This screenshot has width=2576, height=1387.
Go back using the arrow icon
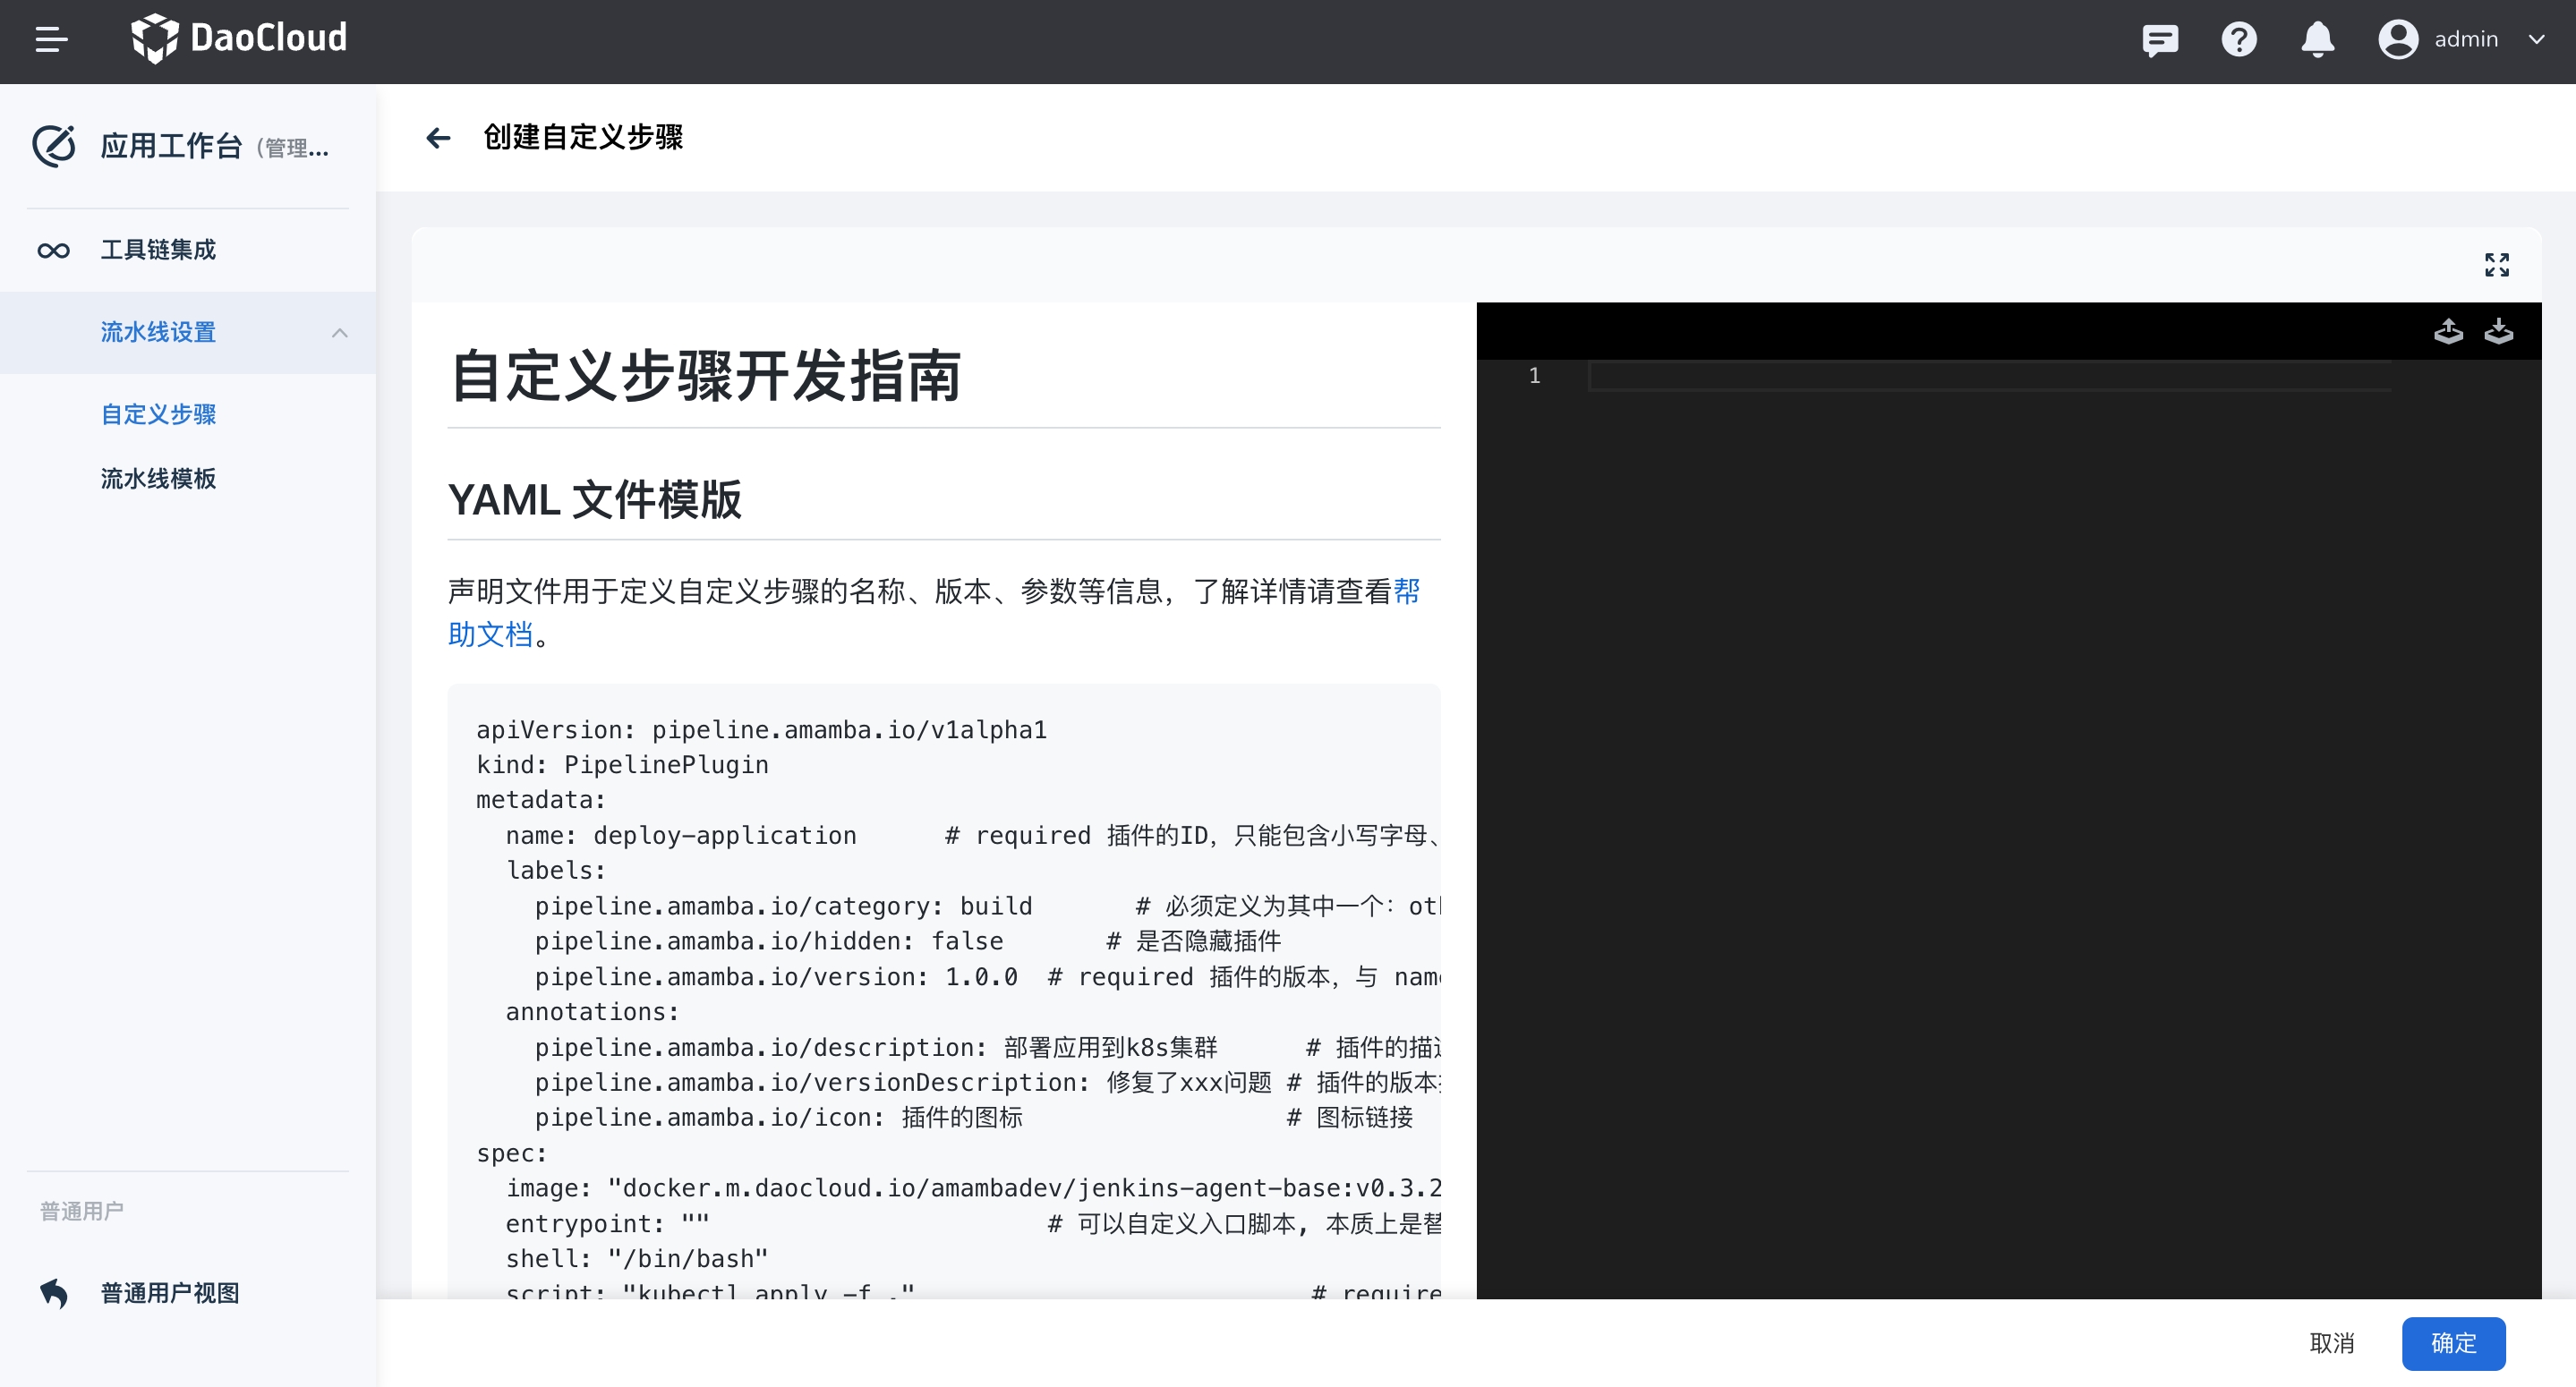438,138
